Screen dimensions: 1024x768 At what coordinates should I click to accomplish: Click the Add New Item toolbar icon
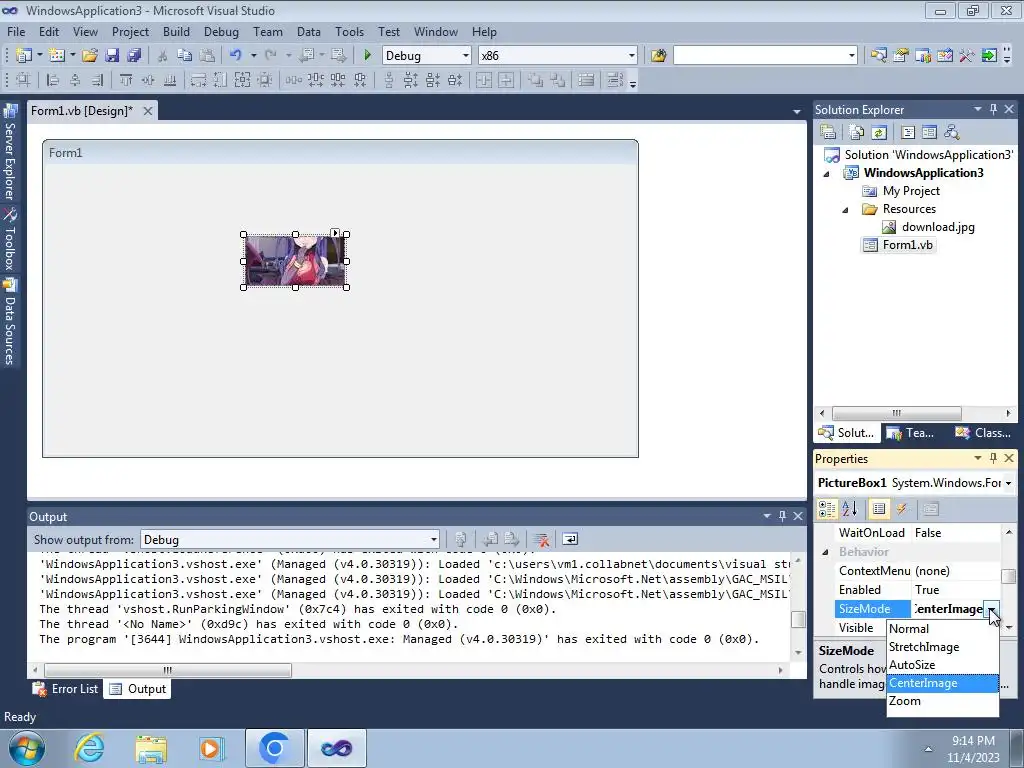pyautogui.click(x=56, y=56)
